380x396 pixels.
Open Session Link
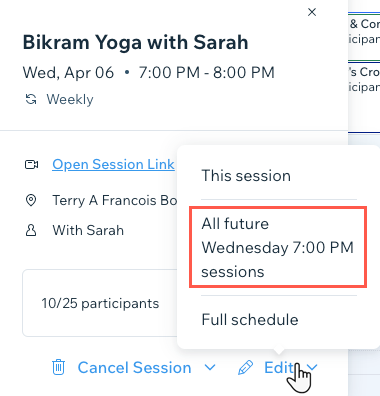click(113, 164)
